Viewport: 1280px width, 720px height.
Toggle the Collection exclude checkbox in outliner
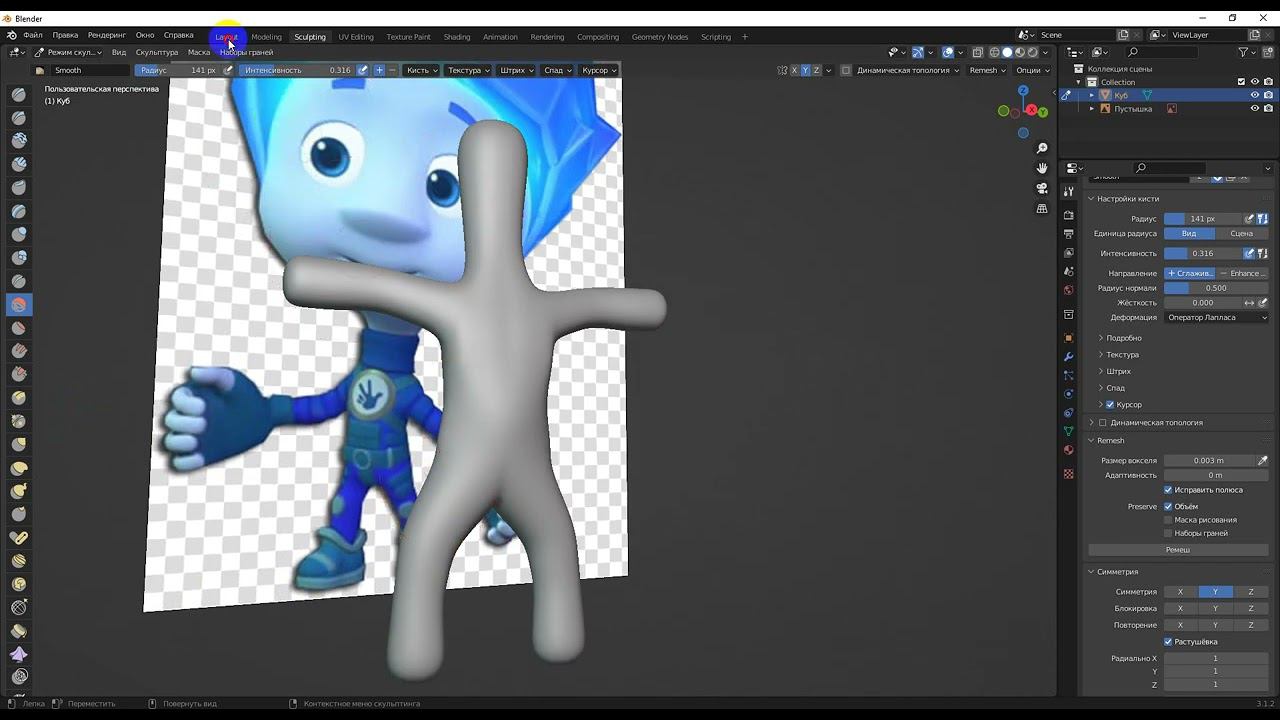[x=1241, y=82]
